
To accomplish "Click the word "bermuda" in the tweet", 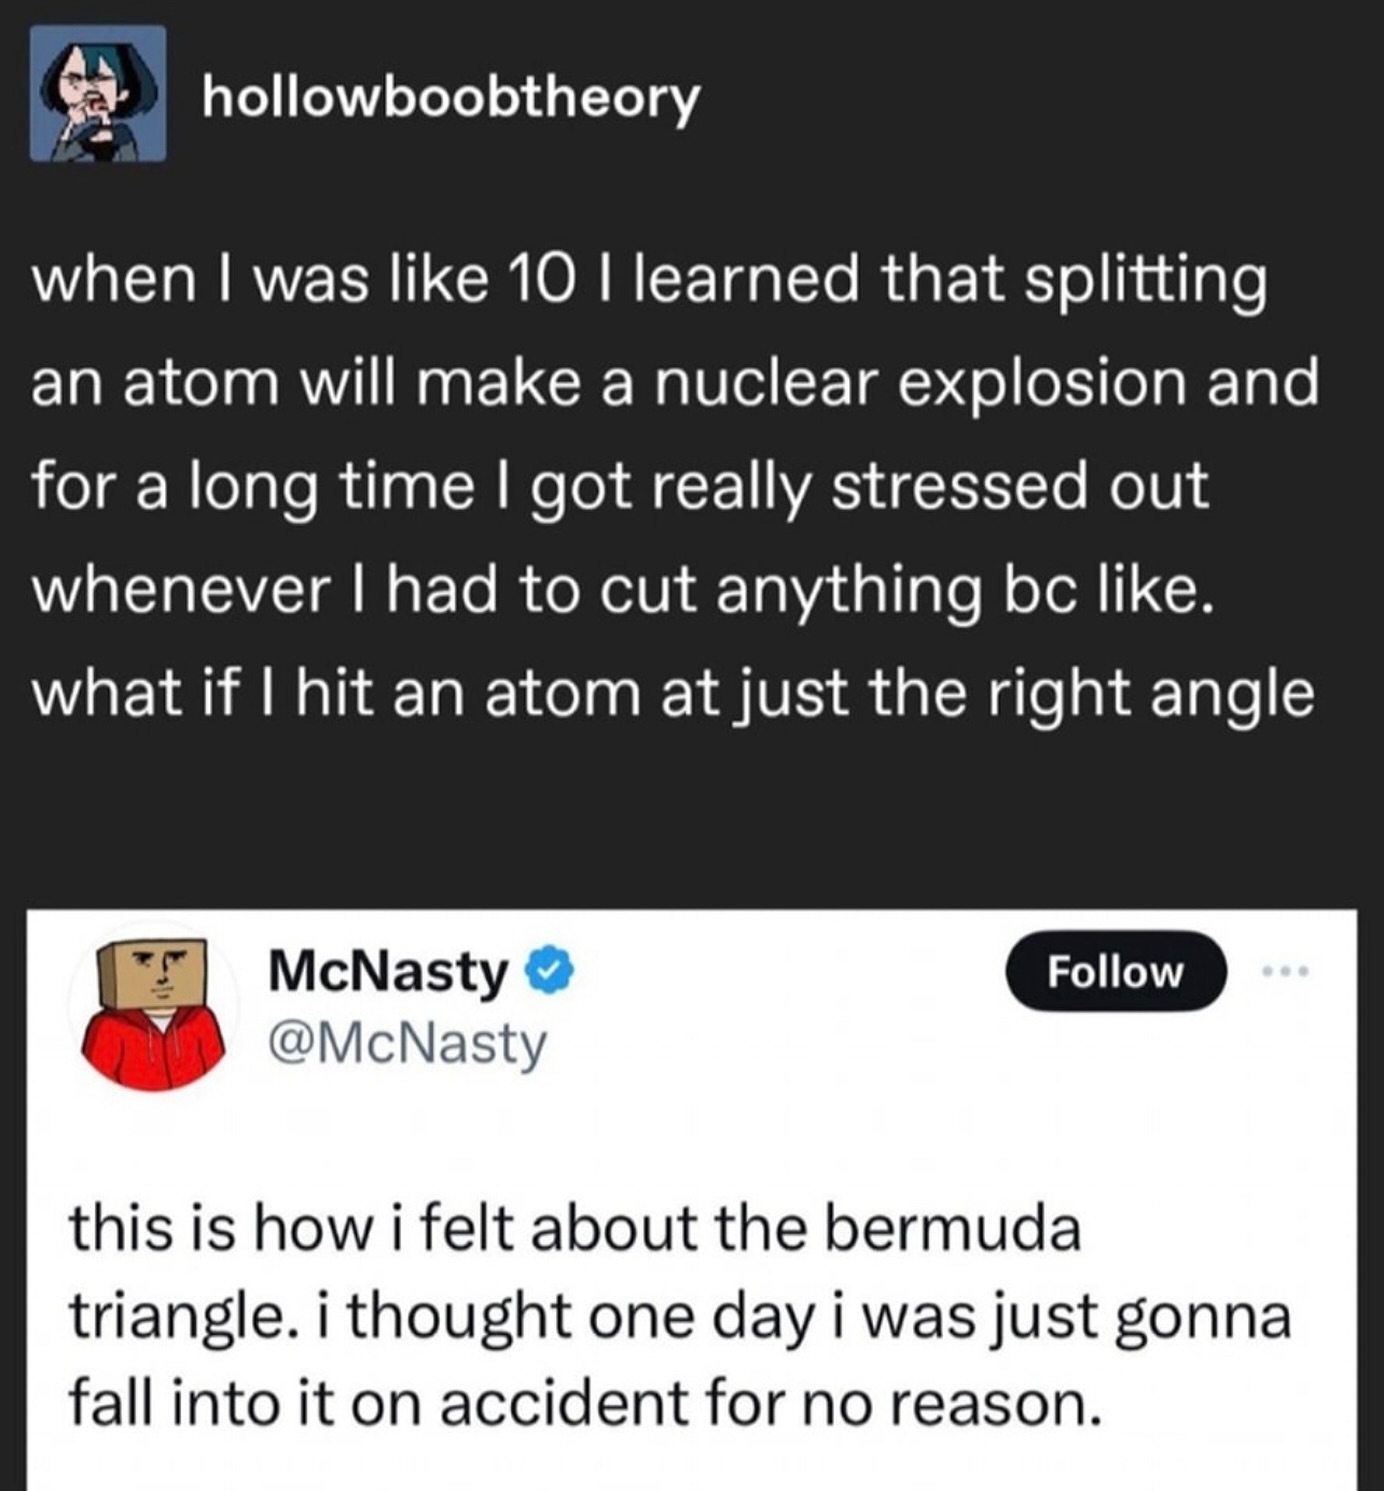I will (x=953, y=1229).
